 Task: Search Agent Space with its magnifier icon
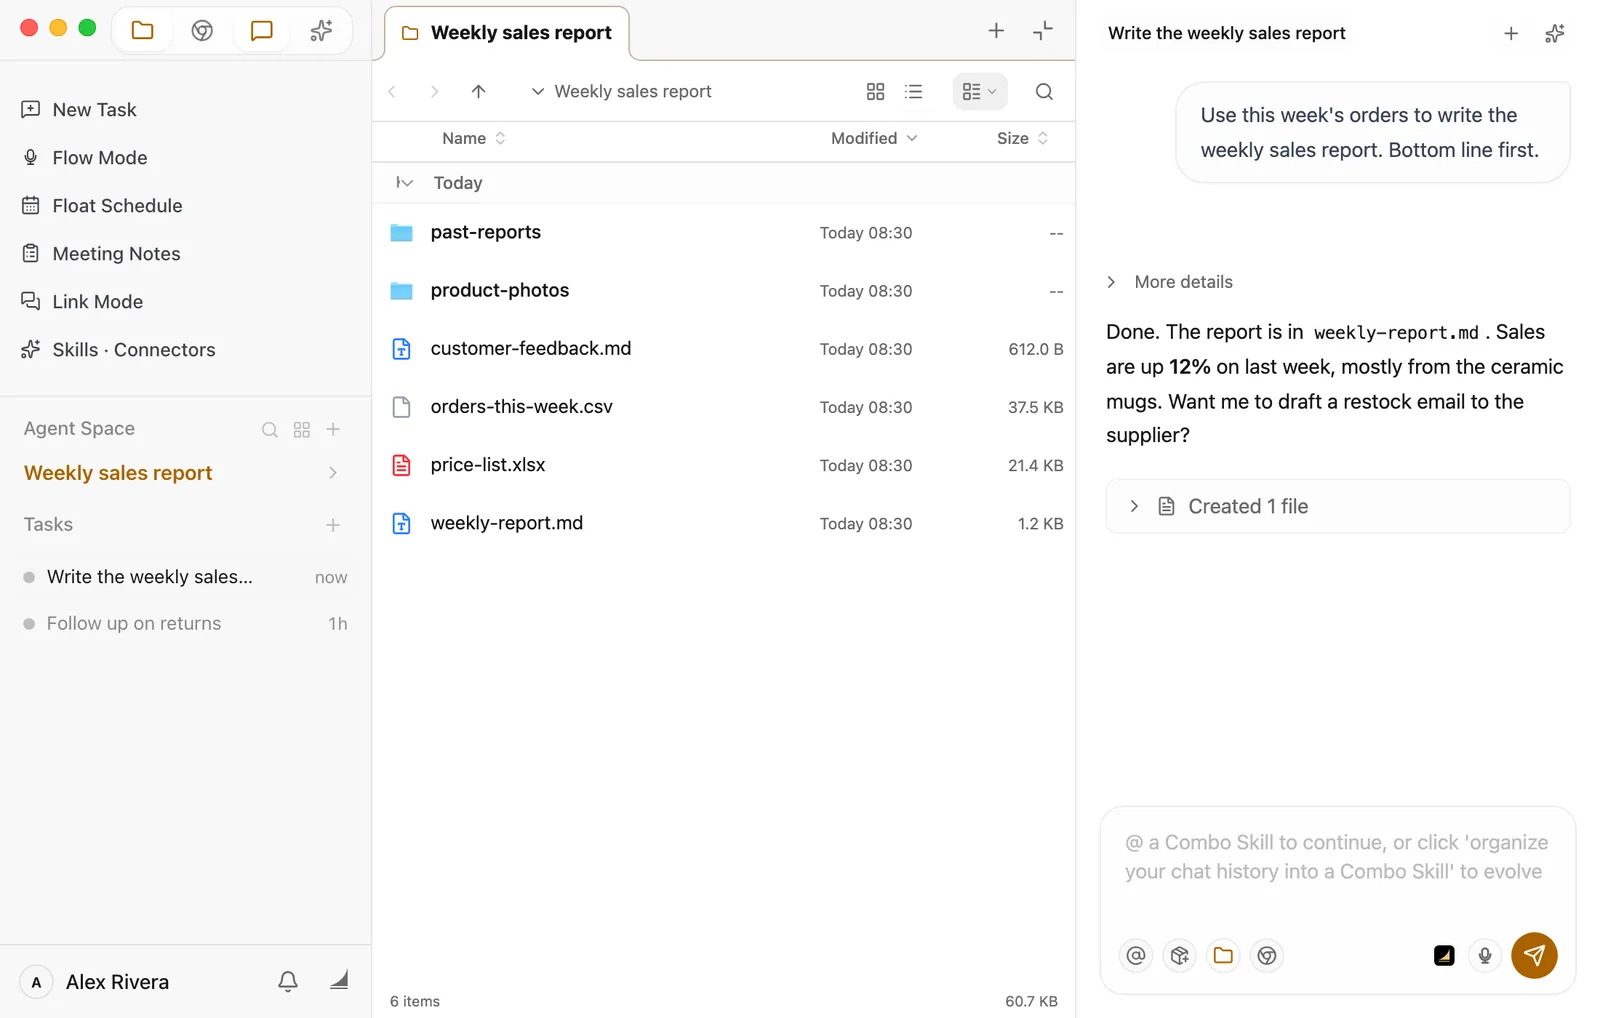[x=269, y=429]
